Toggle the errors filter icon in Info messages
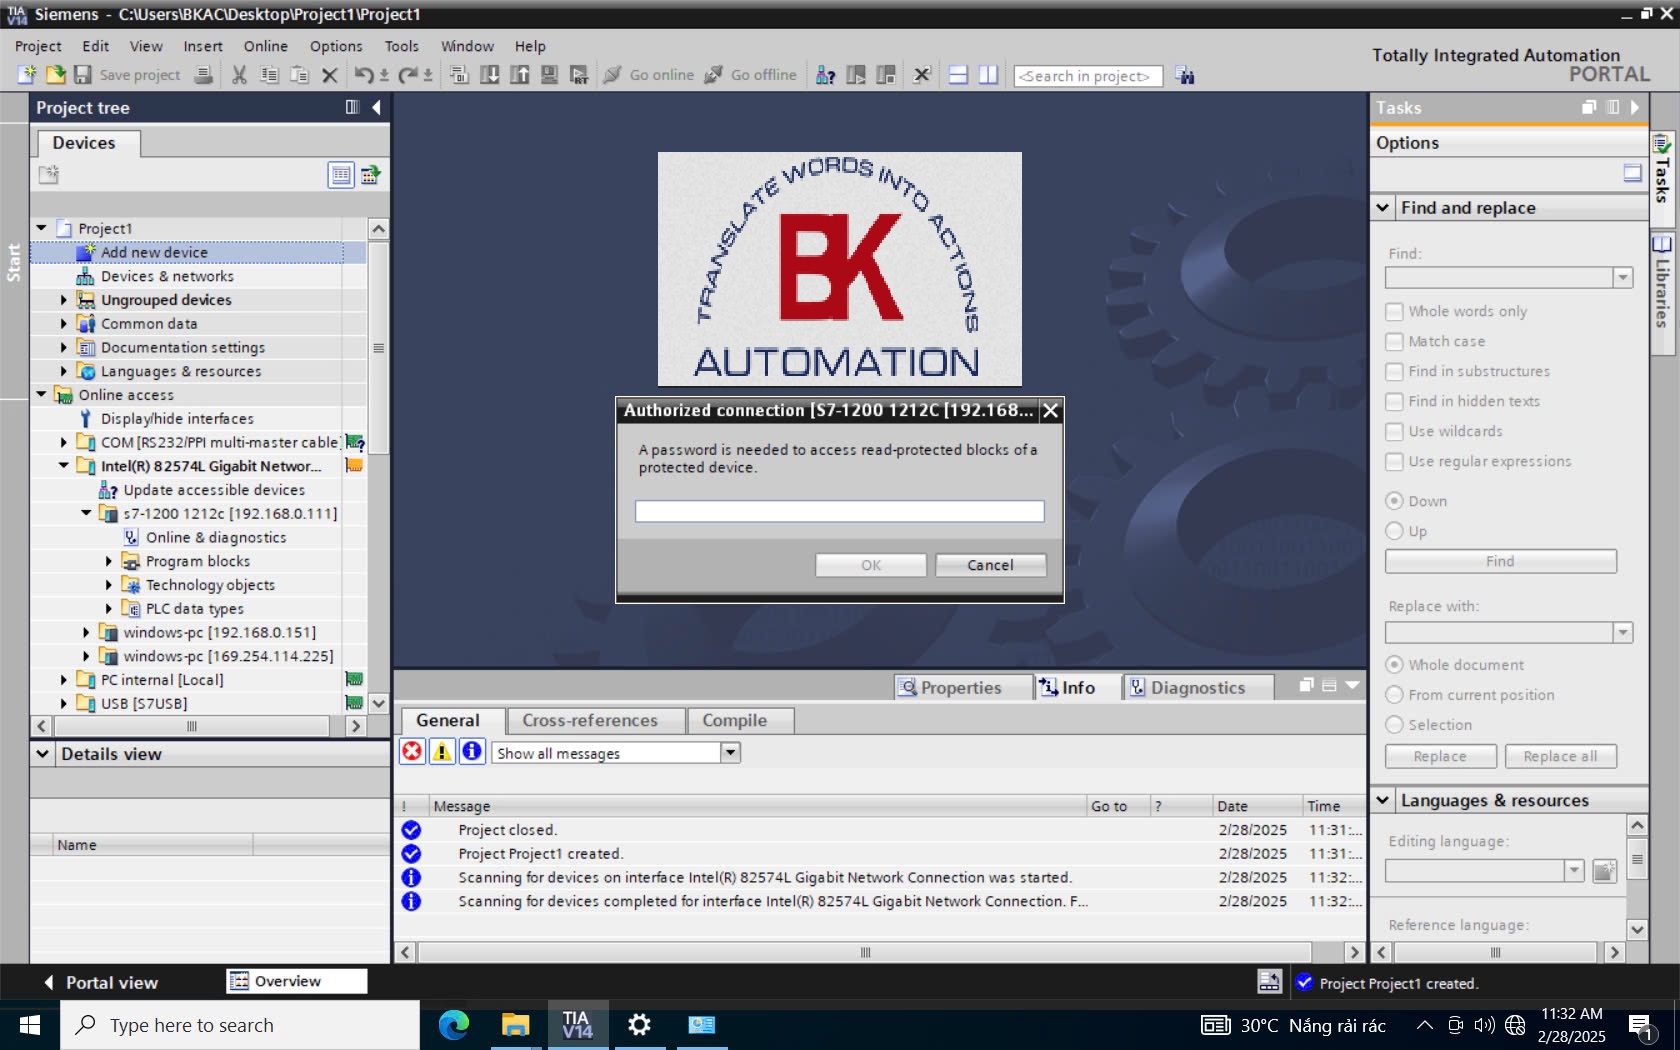The height and width of the screenshot is (1050, 1680). point(412,752)
